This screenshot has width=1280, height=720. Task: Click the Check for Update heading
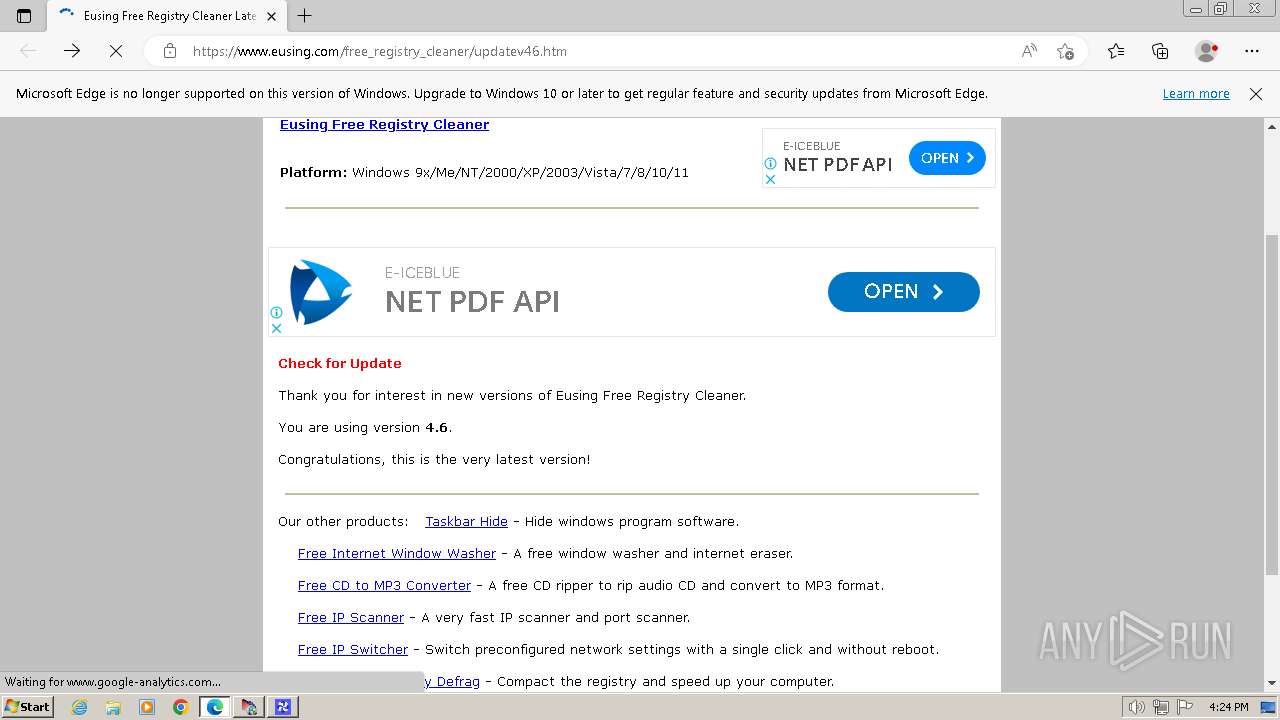(x=340, y=363)
